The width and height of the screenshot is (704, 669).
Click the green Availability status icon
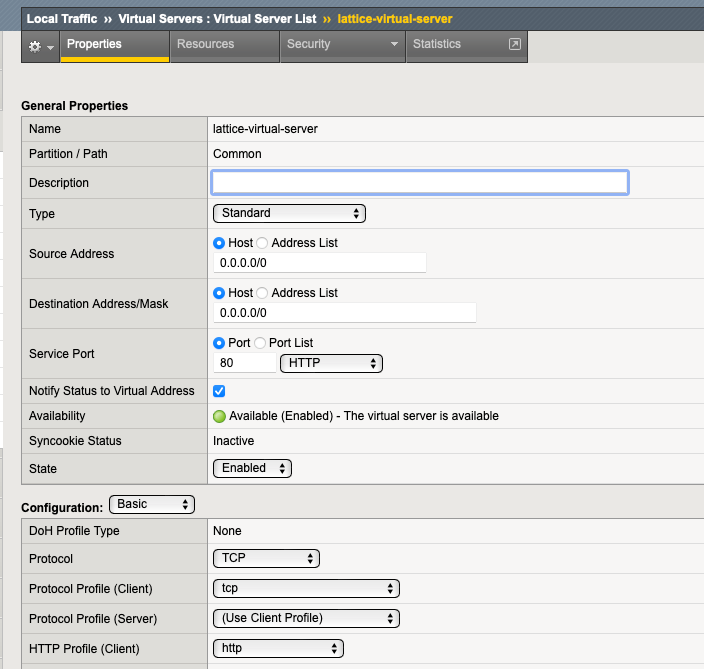click(x=219, y=416)
